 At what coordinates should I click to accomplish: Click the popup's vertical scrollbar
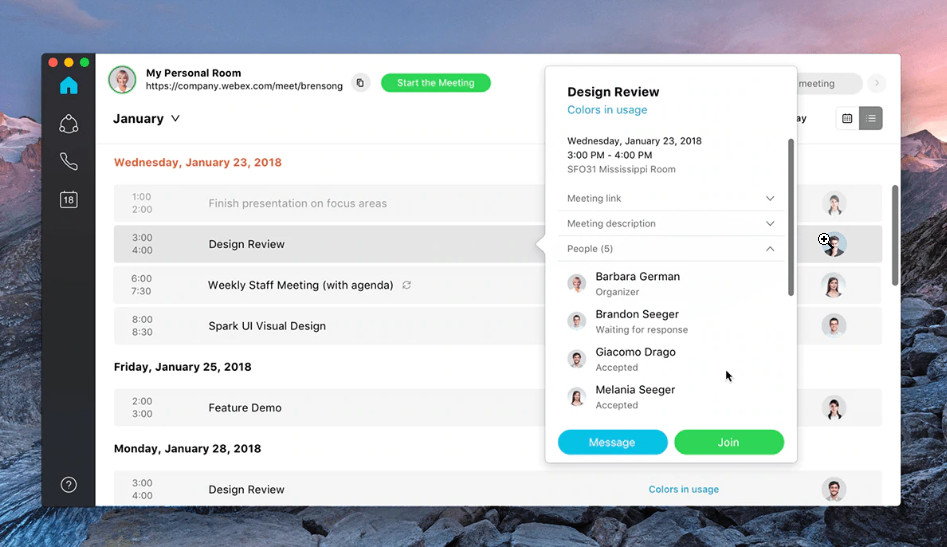(791, 217)
